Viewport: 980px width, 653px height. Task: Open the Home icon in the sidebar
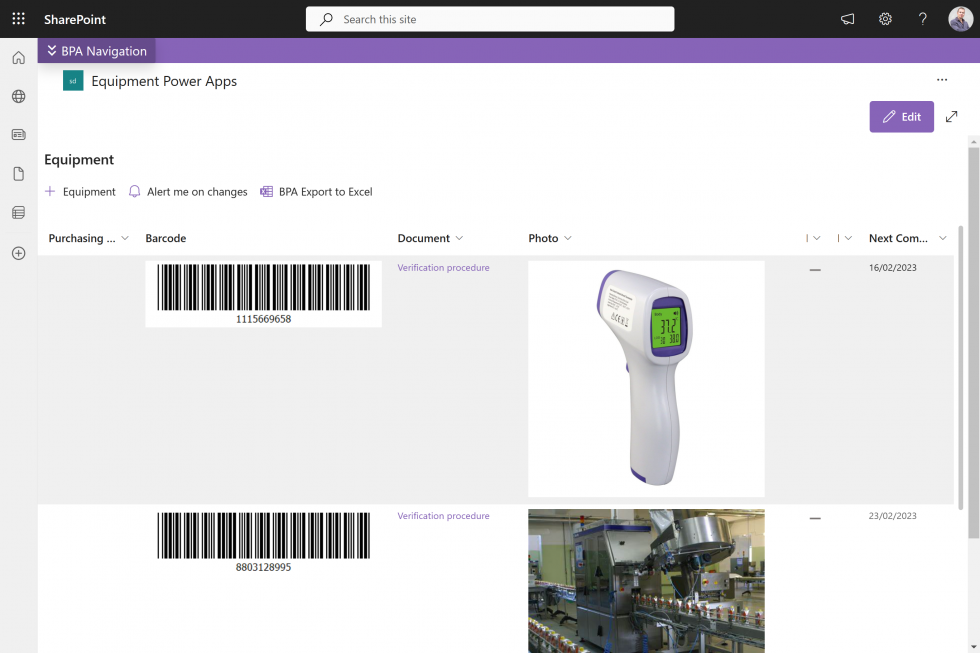click(x=18, y=57)
